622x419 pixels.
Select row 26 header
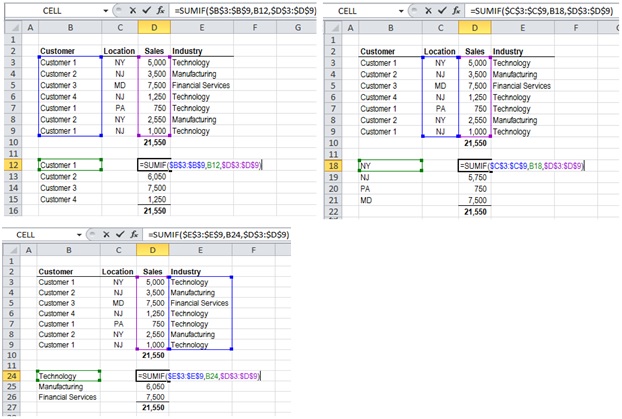pos(12,397)
